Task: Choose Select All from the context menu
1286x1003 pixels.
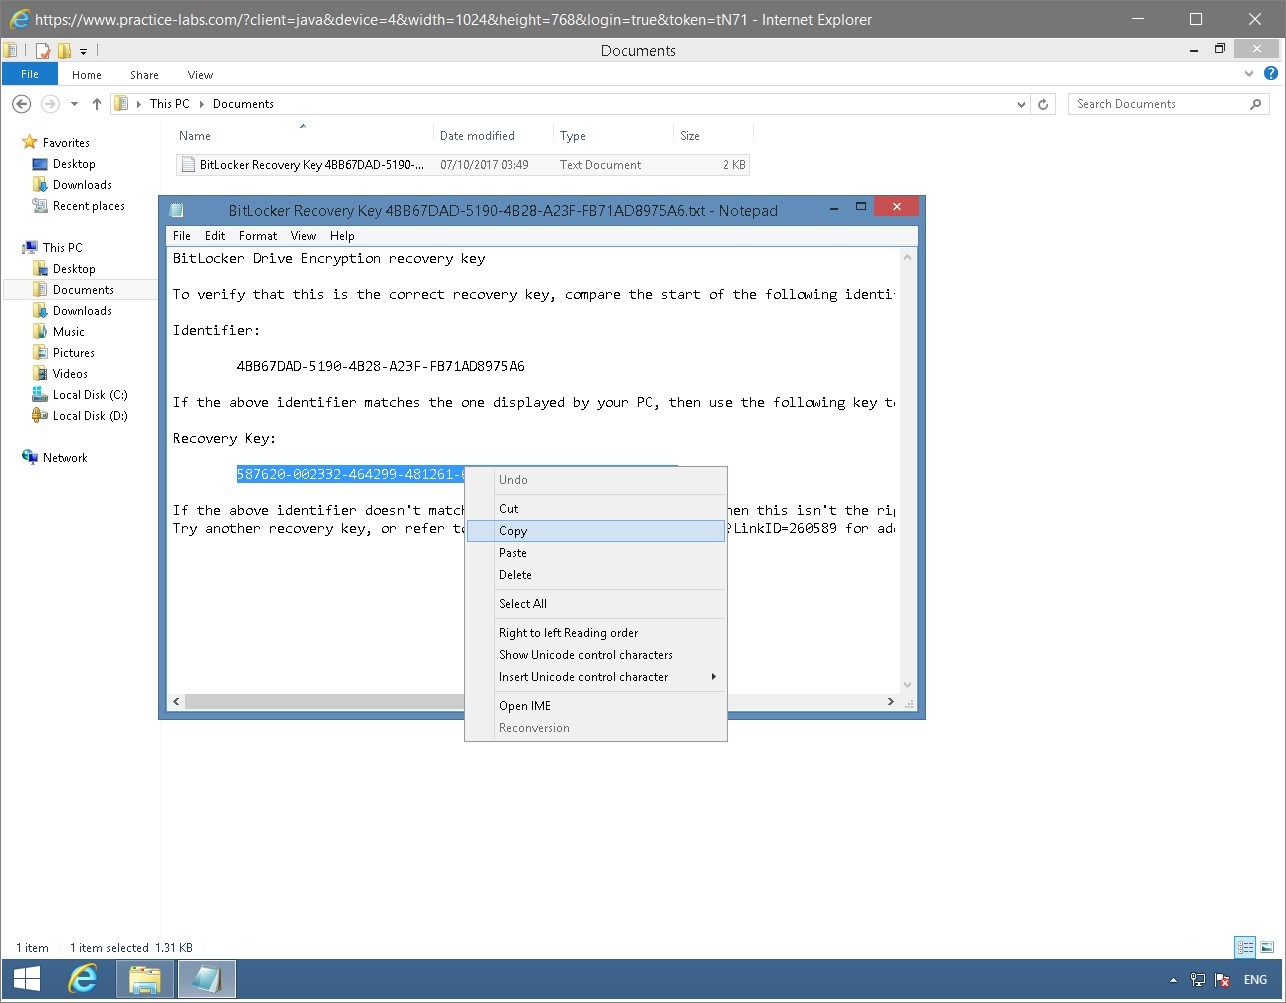Action: (x=522, y=603)
